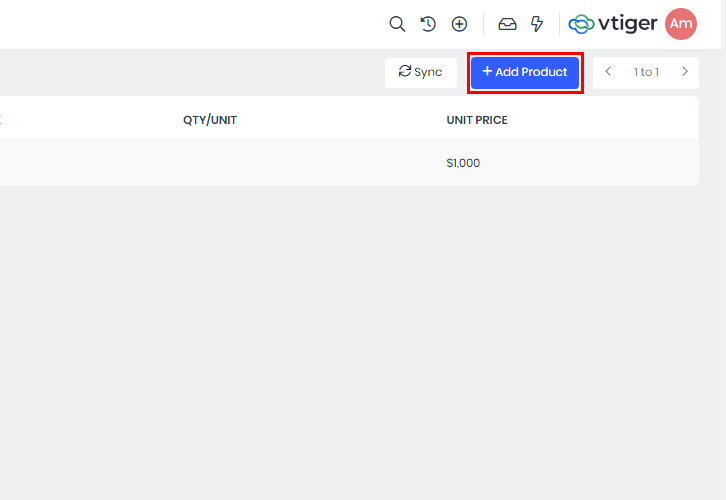This screenshot has height=500, width=726.
Task: Sort by UNIT PRICE column header
Action: pyautogui.click(x=477, y=120)
